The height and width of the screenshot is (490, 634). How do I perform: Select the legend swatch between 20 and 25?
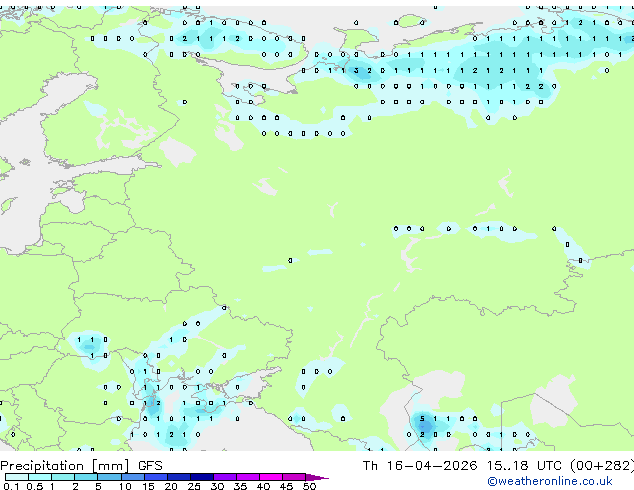(178, 477)
